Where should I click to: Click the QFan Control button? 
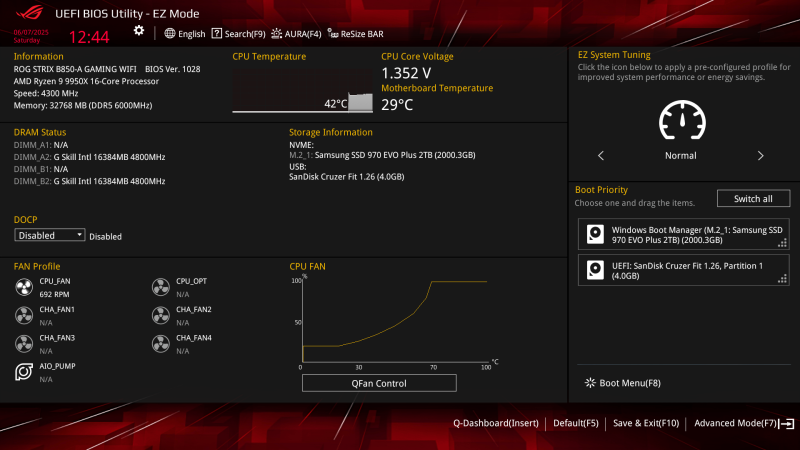(379, 383)
